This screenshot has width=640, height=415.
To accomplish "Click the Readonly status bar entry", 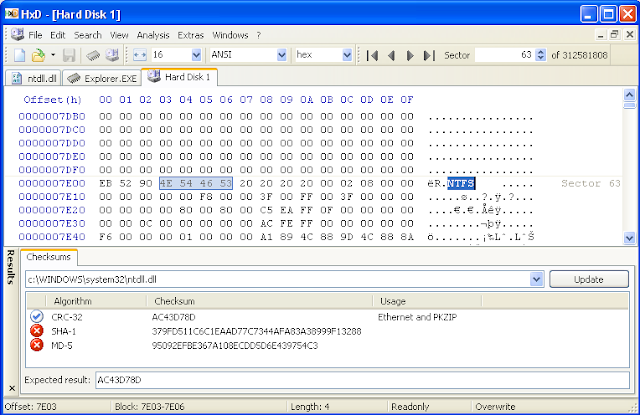I will [x=410, y=407].
